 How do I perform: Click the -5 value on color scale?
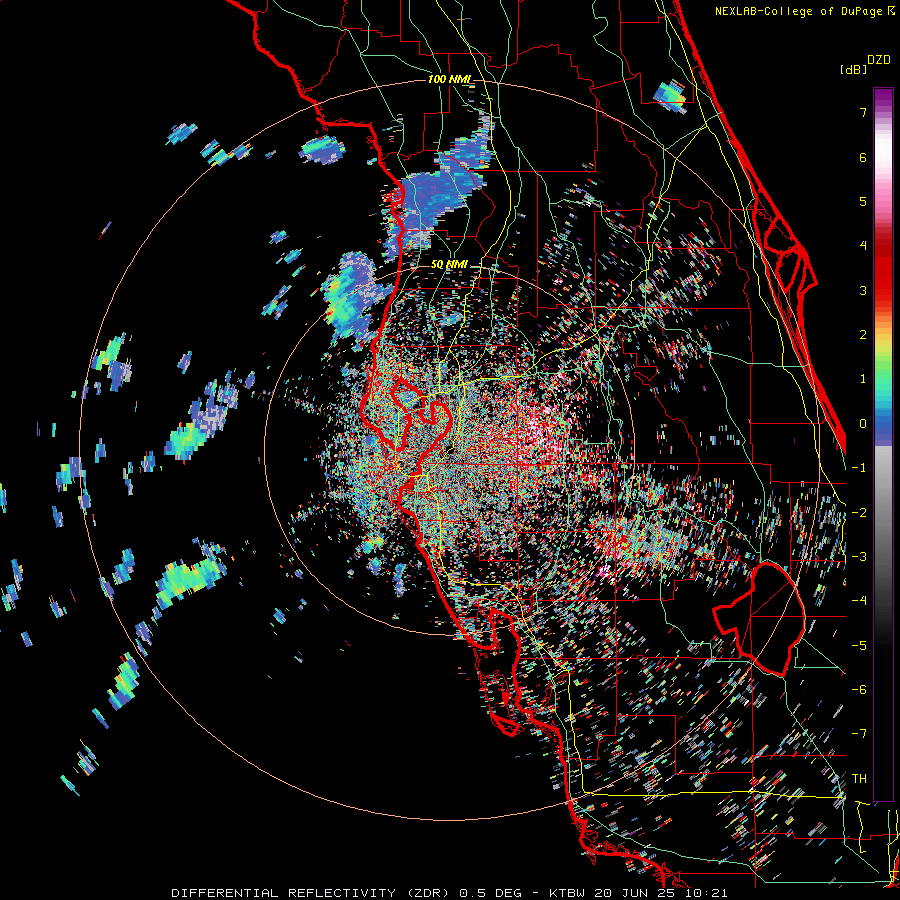pos(859,646)
